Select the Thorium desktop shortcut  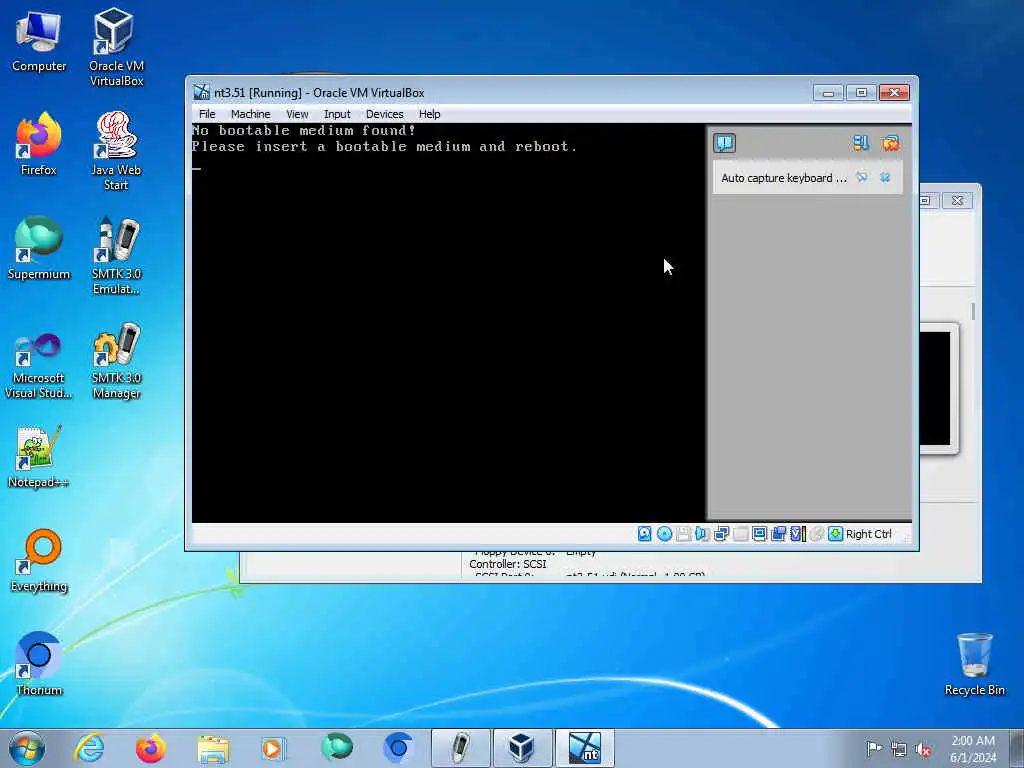[39, 664]
